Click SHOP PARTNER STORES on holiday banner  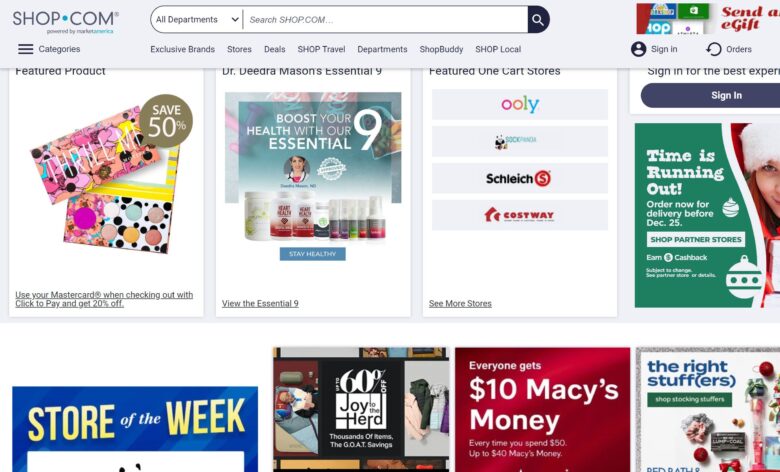click(695, 239)
